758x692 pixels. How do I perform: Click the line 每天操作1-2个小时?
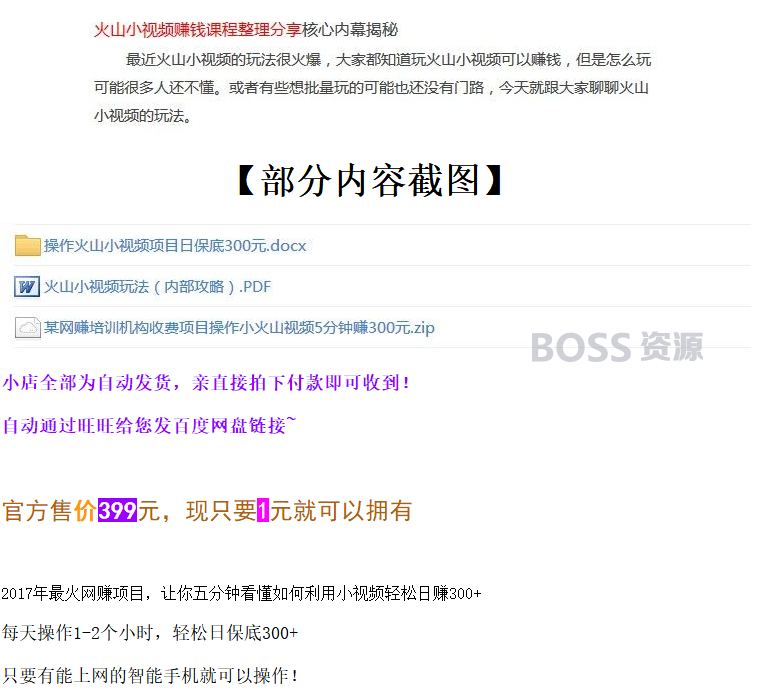pyautogui.click(x=150, y=633)
